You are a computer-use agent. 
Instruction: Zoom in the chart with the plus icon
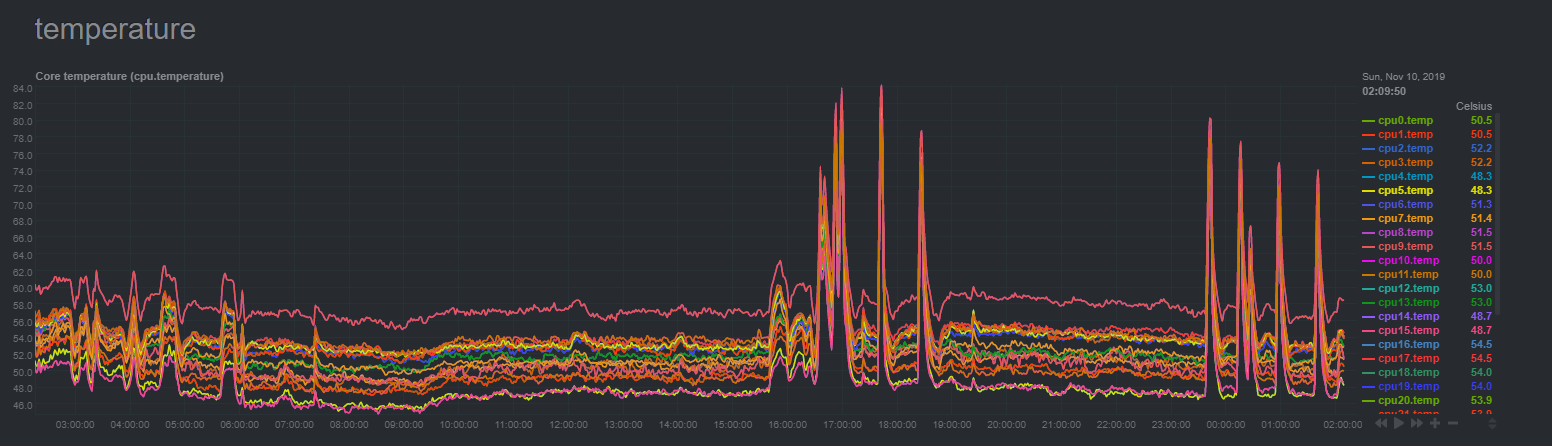[x=1435, y=423]
